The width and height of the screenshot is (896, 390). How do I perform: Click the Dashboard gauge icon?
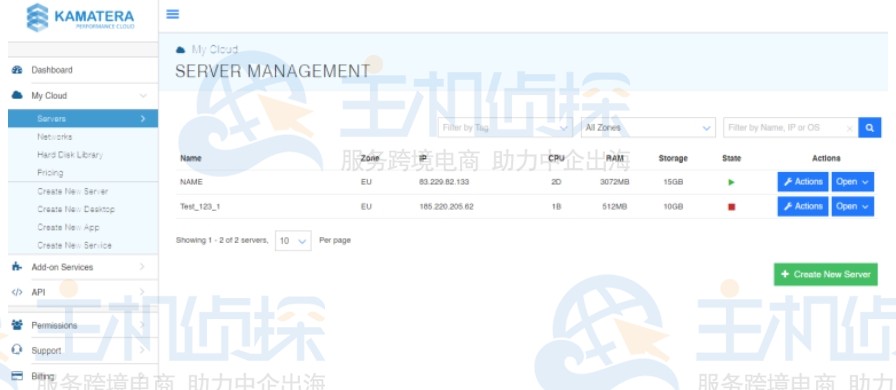tap(17, 70)
